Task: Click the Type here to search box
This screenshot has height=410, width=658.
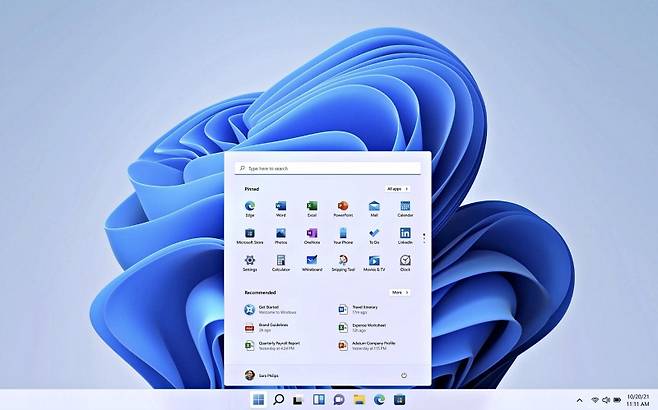Action: click(328, 168)
